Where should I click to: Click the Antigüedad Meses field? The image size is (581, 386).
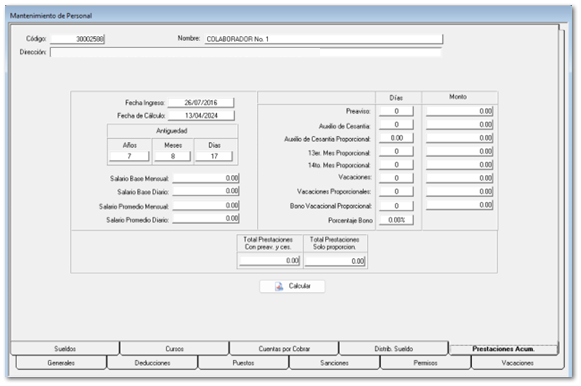coord(172,156)
